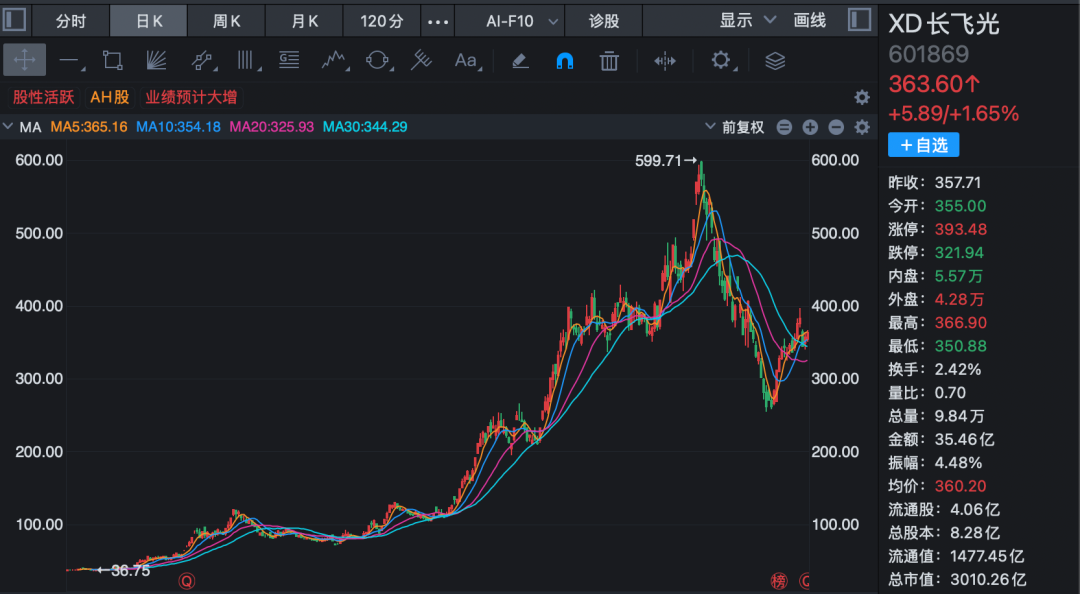The height and width of the screenshot is (594, 1080).
Task: Open the AI-F10 dropdown
Action: [521, 21]
